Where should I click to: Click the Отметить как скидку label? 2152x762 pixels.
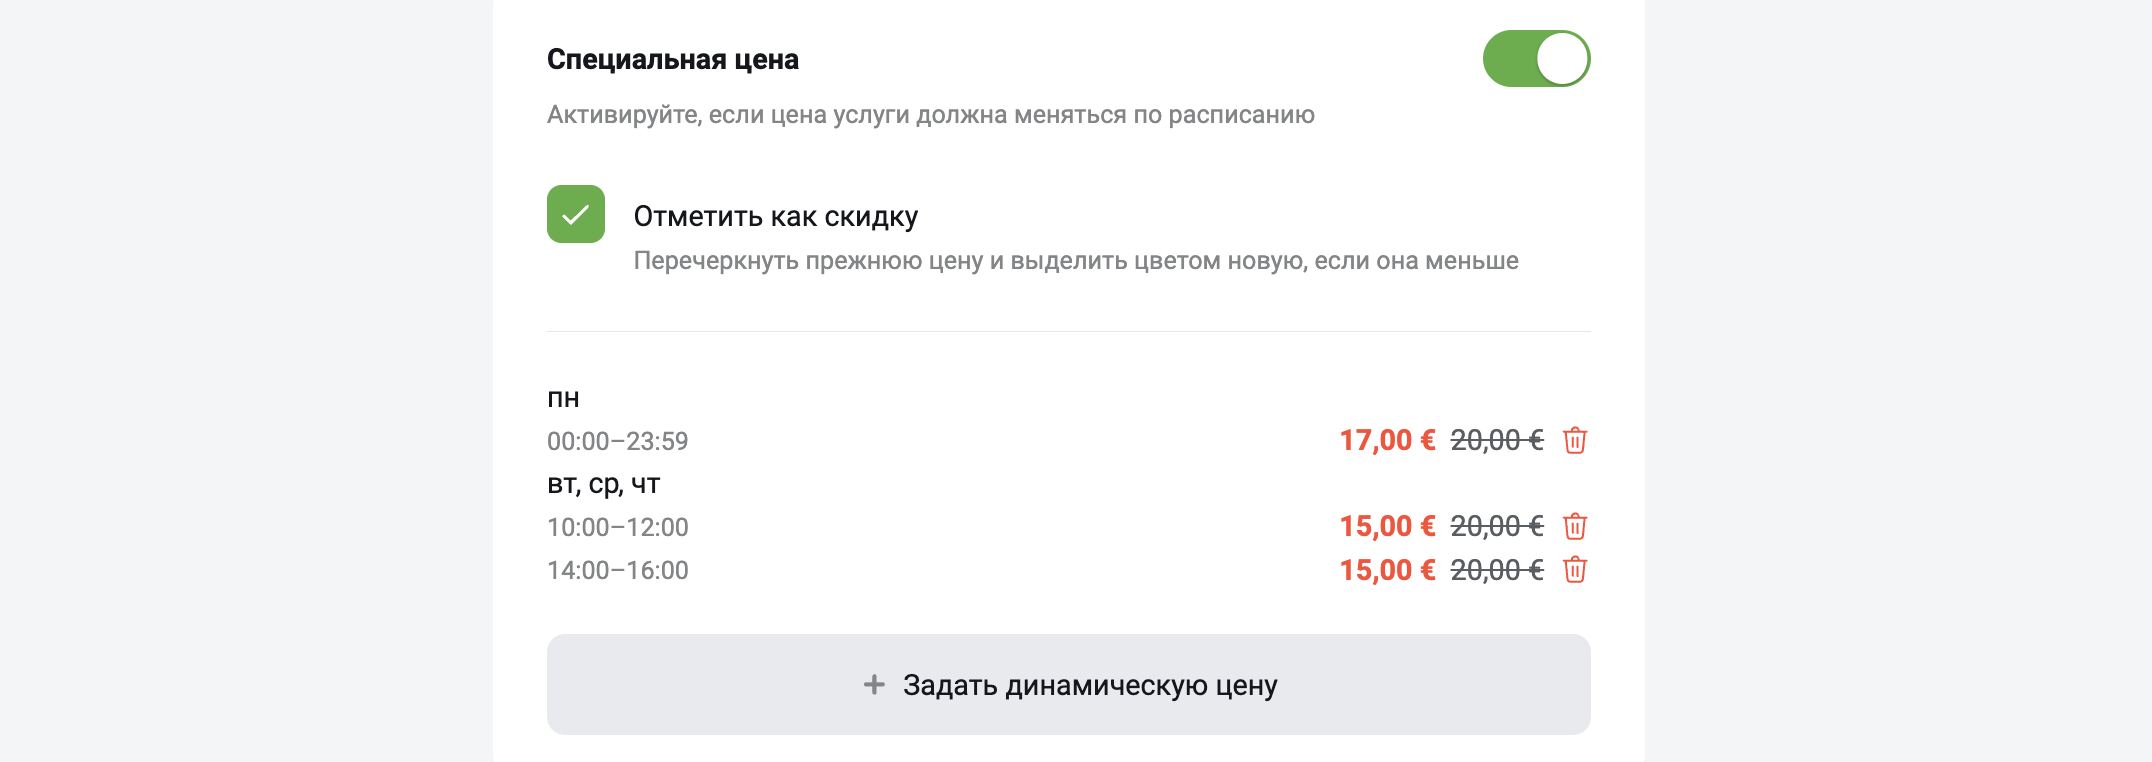pyautogui.click(x=776, y=216)
